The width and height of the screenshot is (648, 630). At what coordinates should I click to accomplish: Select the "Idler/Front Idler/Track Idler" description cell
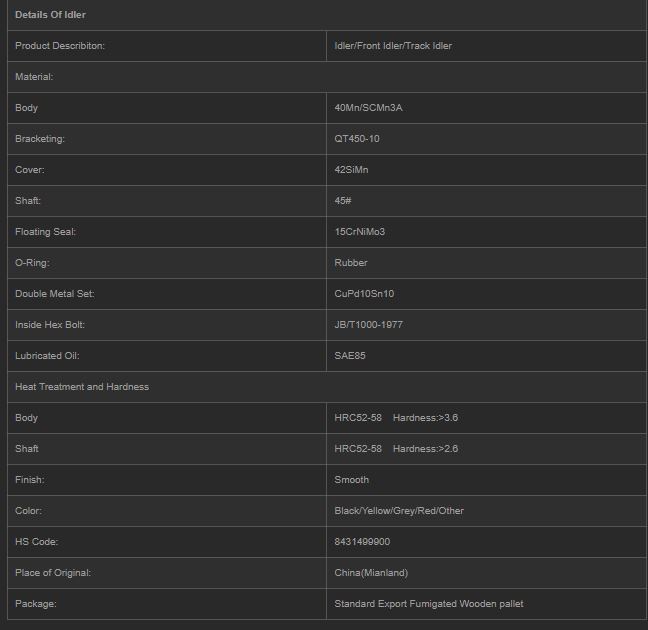[x=393, y=46]
